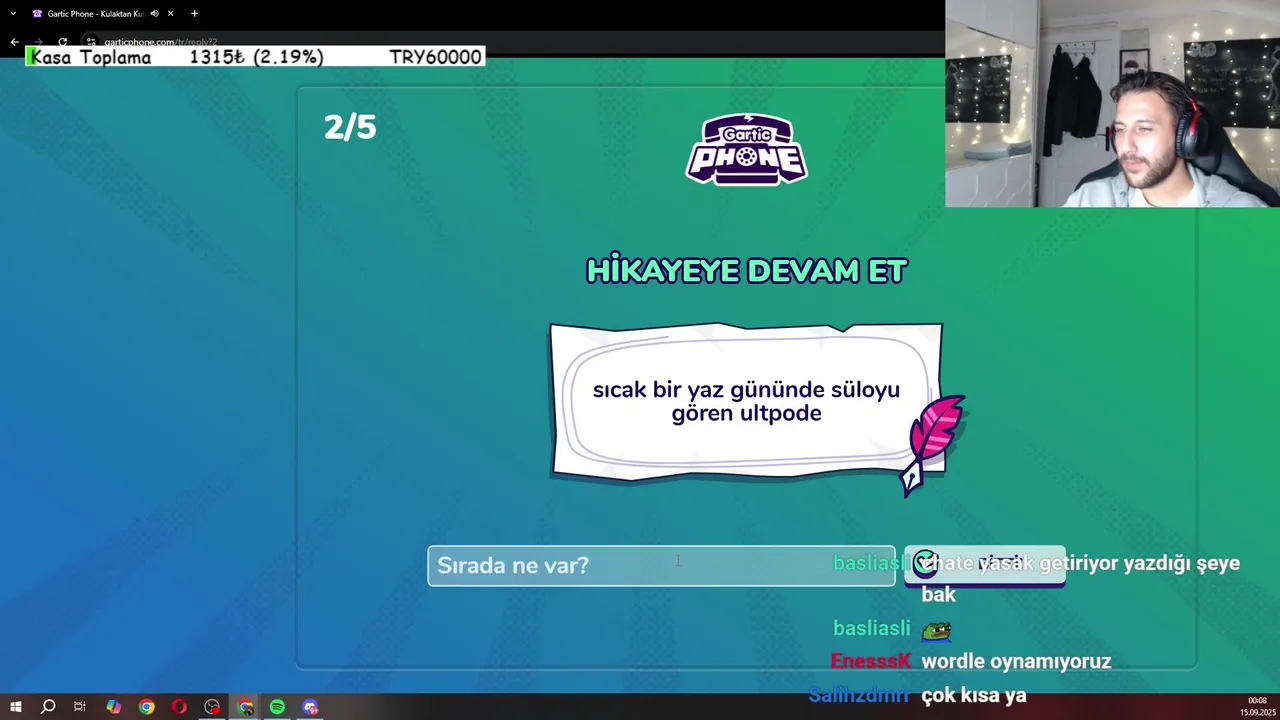The image size is (1280, 720).
Task: Expand the tab search dropdown
Action: click(13, 14)
